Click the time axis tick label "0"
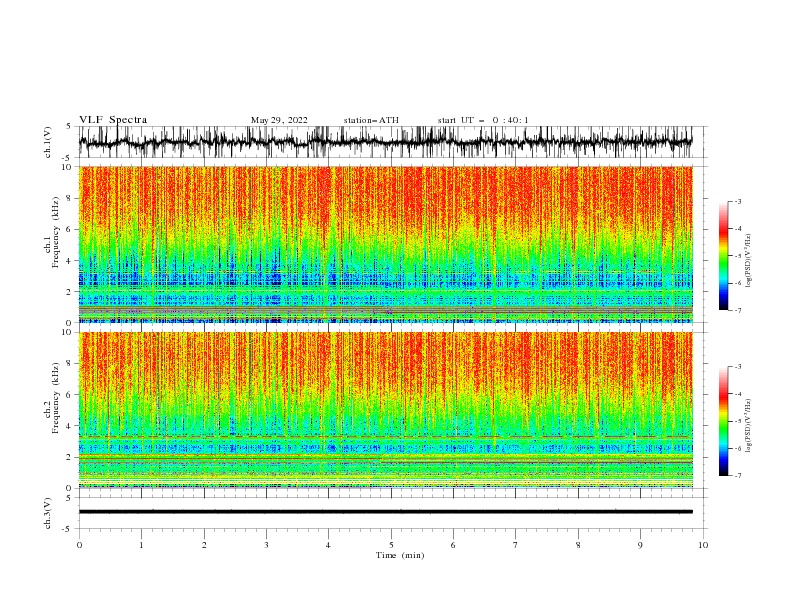 tap(79, 545)
